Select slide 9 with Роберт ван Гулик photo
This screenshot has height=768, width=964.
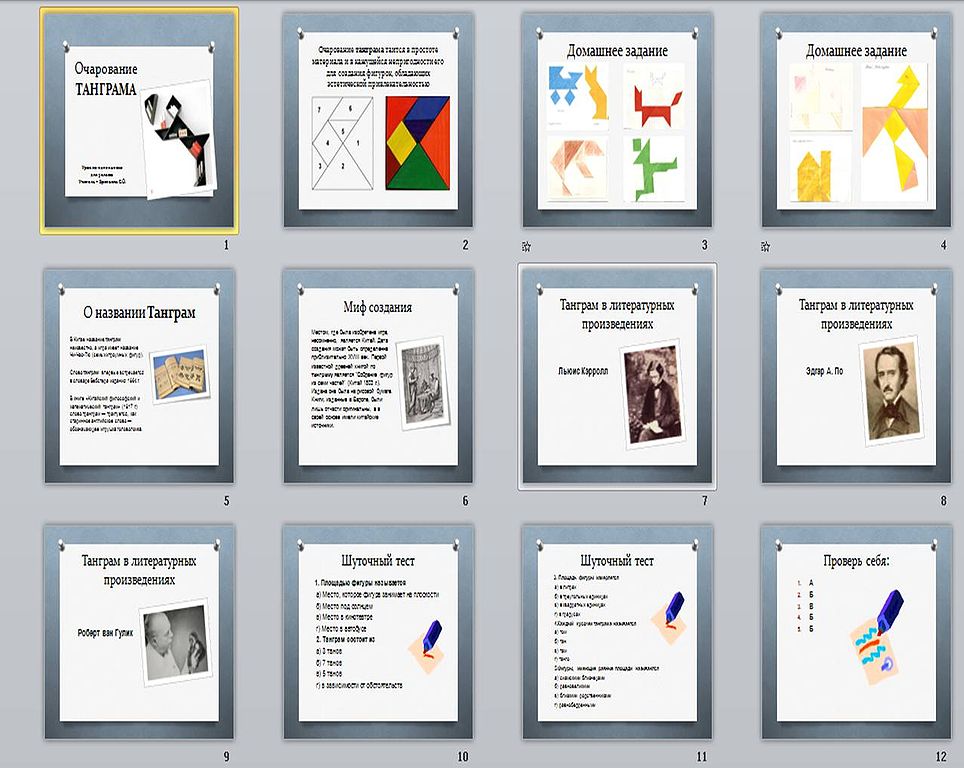(x=139, y=631)
